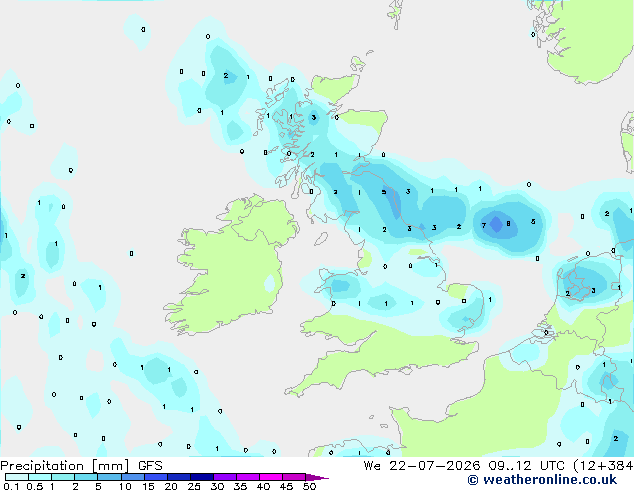Click the '30' legend scale label
The image size is (634, 490).
coord(218,486)
